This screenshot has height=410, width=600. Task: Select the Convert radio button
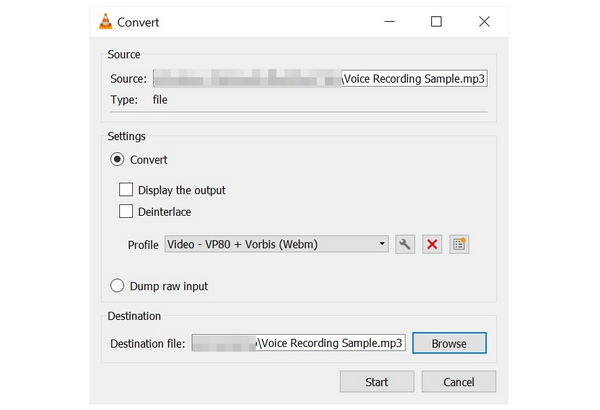tap(117, 159)
